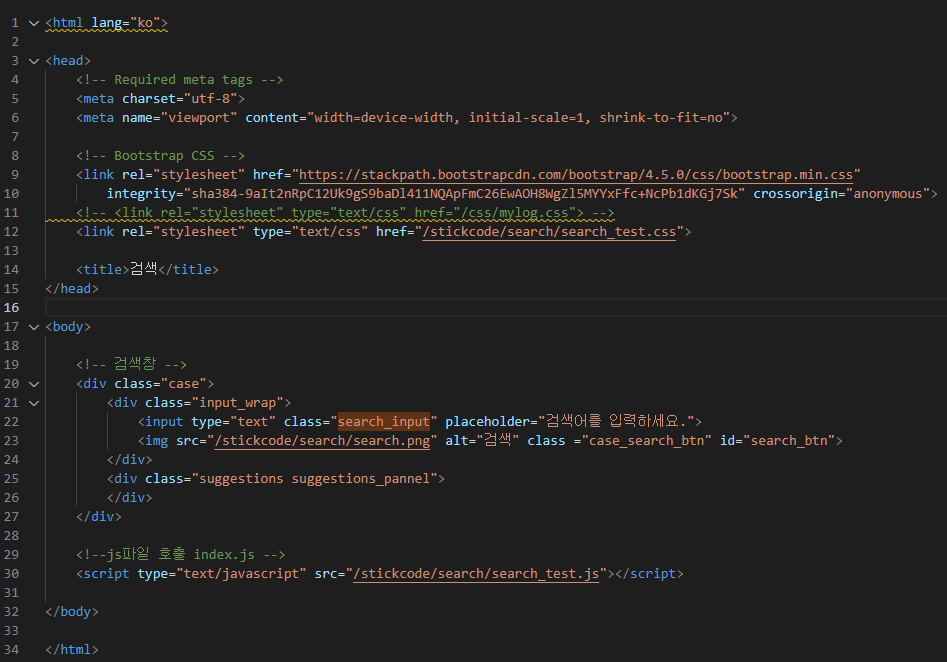Click the closing head tag

point(72,289)
